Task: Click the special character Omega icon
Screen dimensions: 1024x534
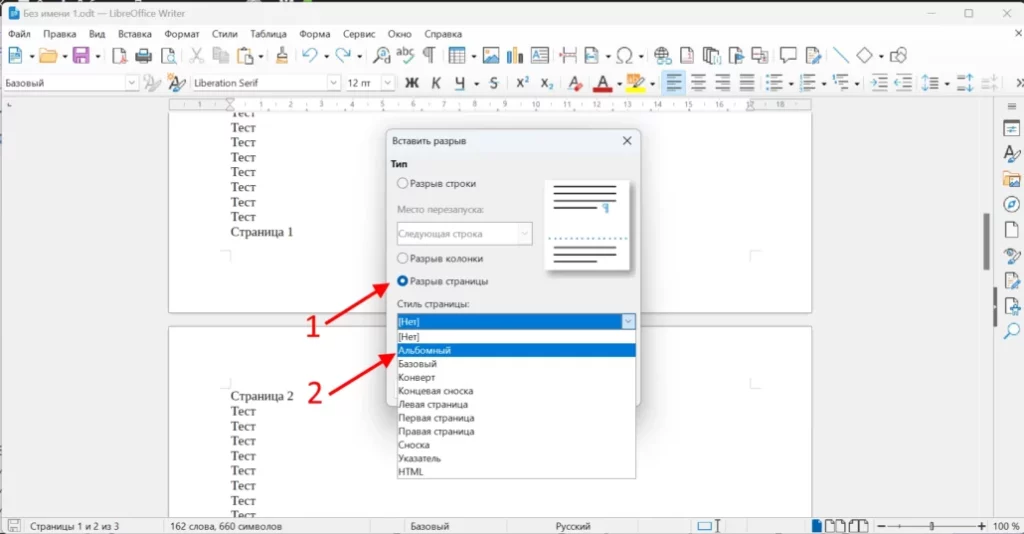Action: (624, 56)
